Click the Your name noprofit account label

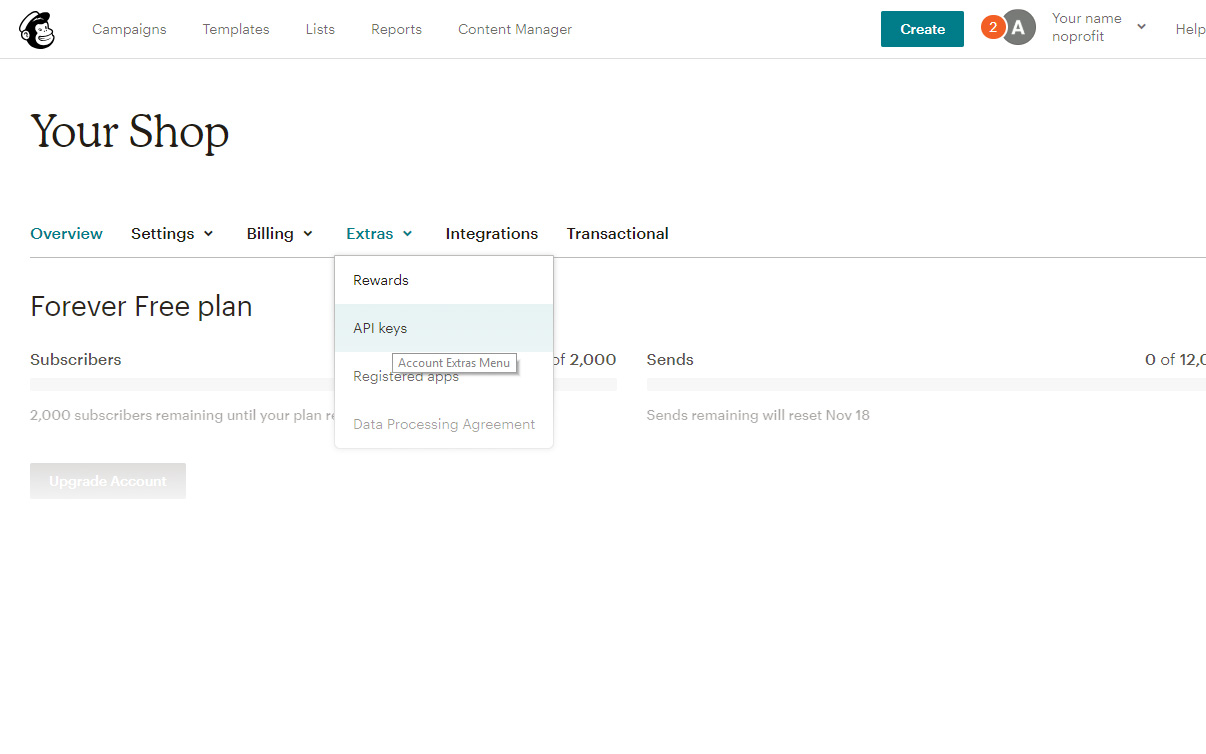click(x=1086, y=28)
